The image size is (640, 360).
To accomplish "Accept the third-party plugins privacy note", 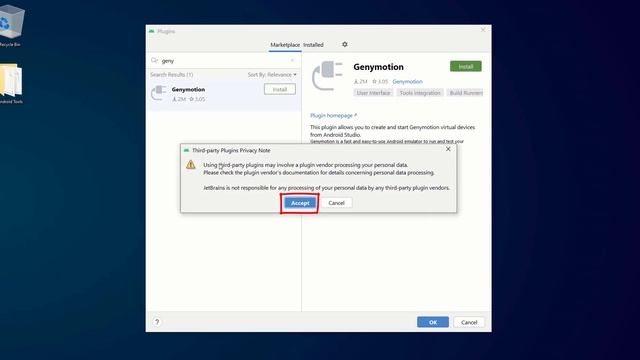I will (x=300, y=203).
